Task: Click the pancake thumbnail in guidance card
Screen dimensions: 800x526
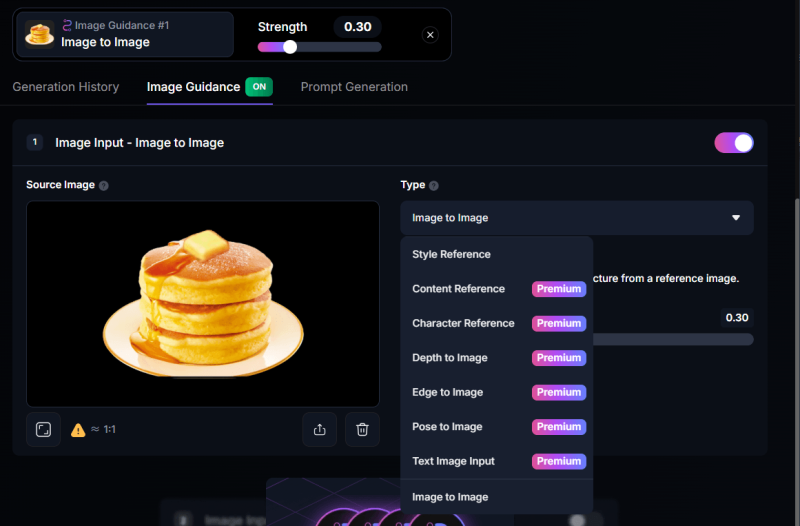Action: [x=39, y=34]
